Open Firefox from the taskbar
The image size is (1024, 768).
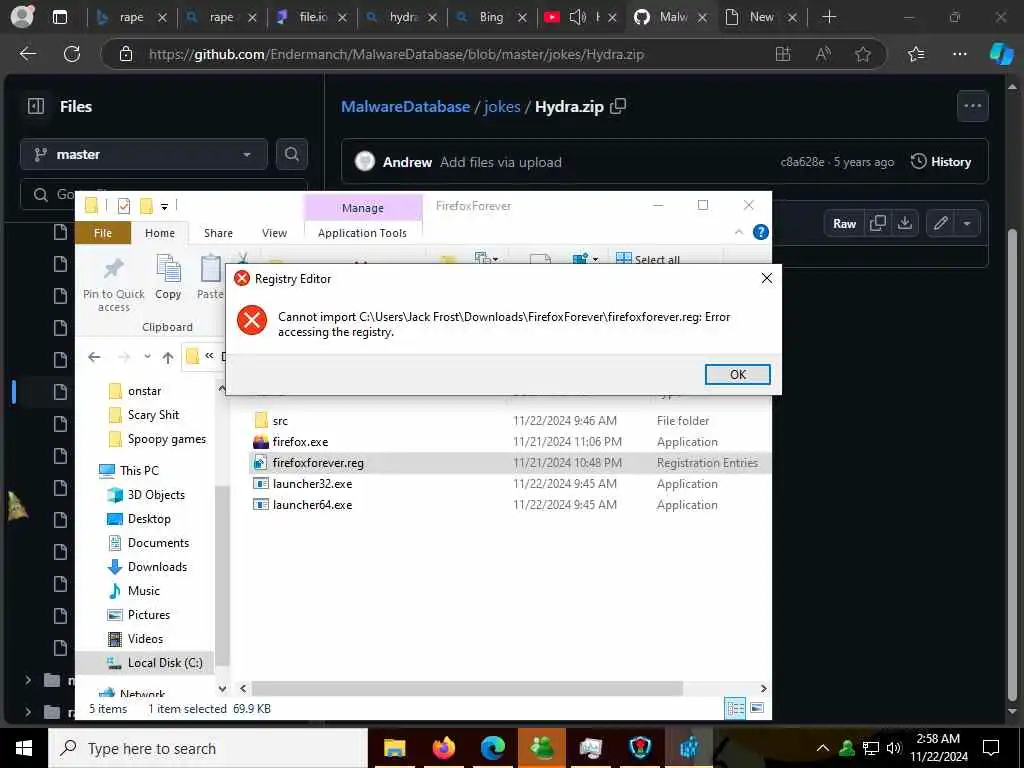[x=443, y=748]
